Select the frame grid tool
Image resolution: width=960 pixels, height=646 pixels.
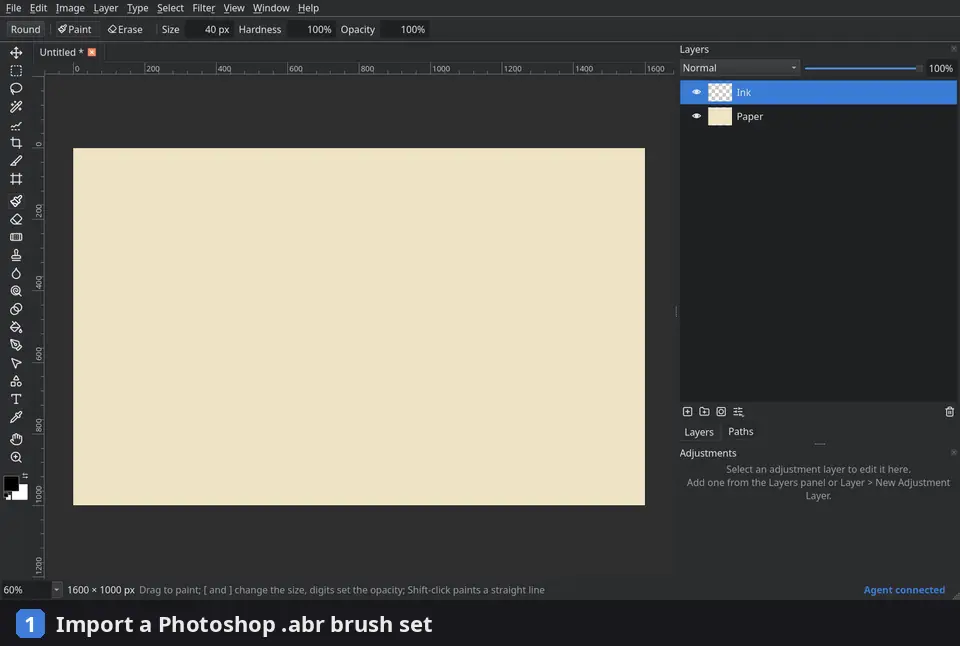(x=16, y=179)
